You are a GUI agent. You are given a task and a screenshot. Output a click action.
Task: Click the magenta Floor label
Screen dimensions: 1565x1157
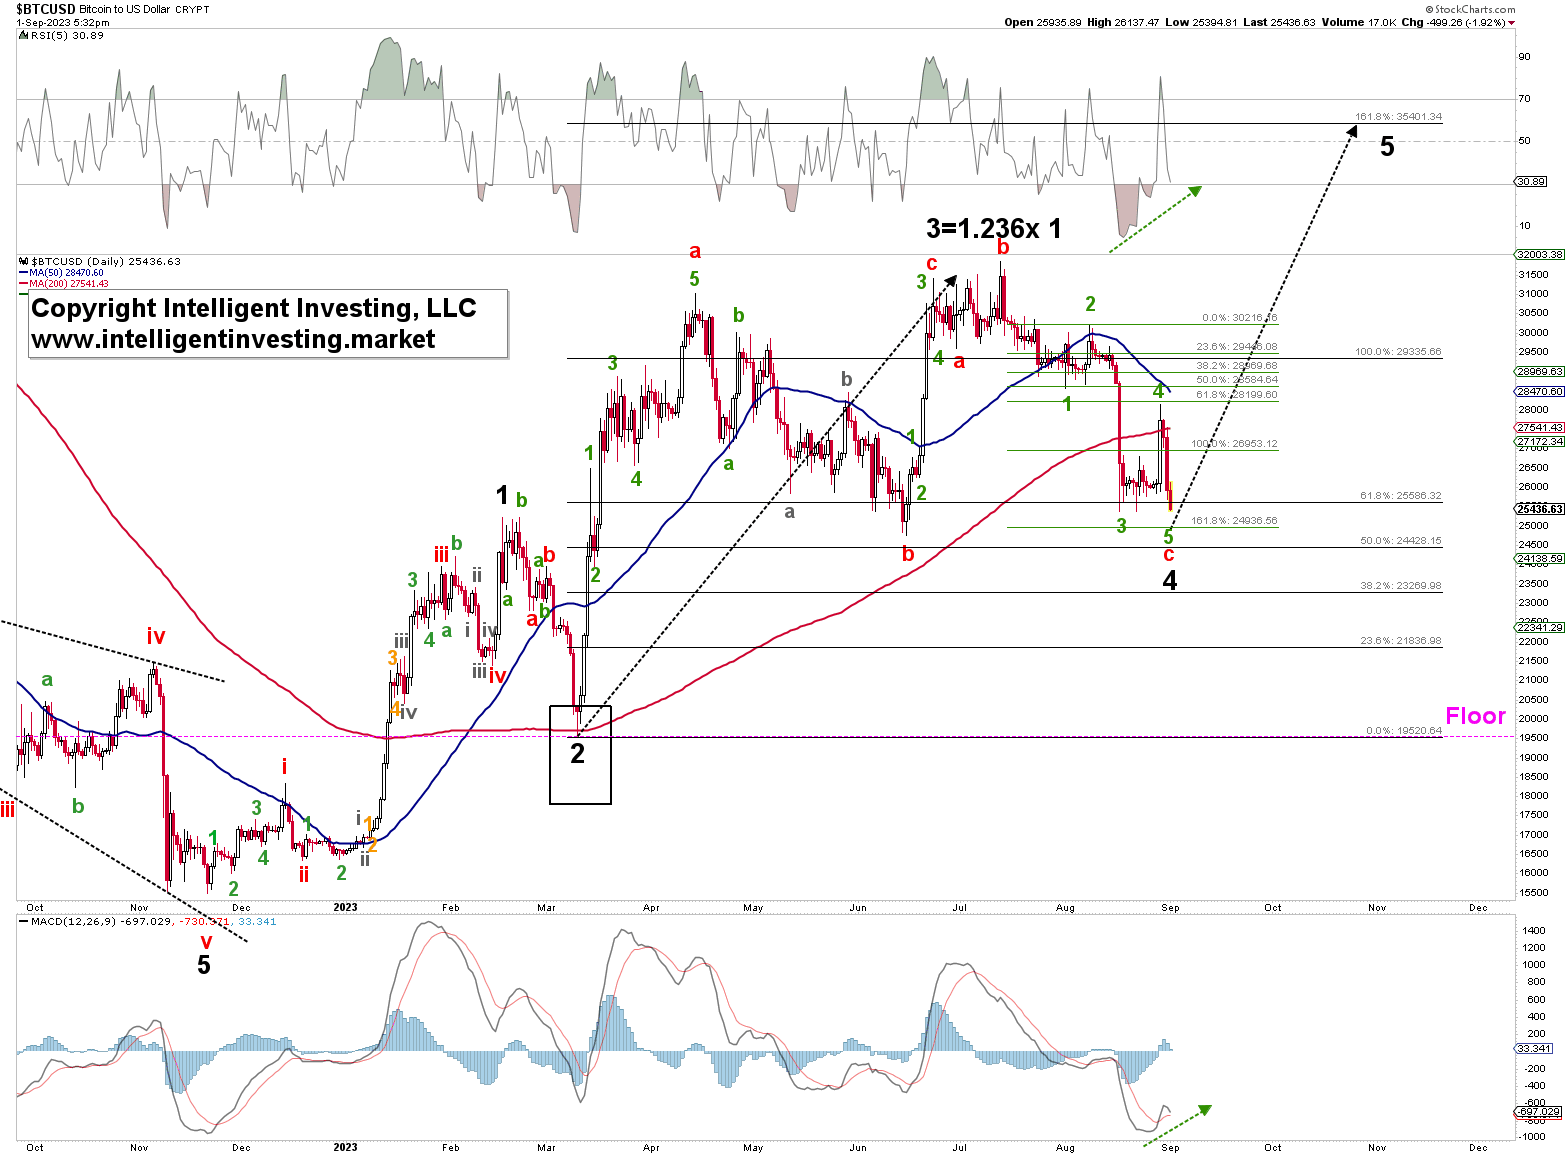point(1475,716)
